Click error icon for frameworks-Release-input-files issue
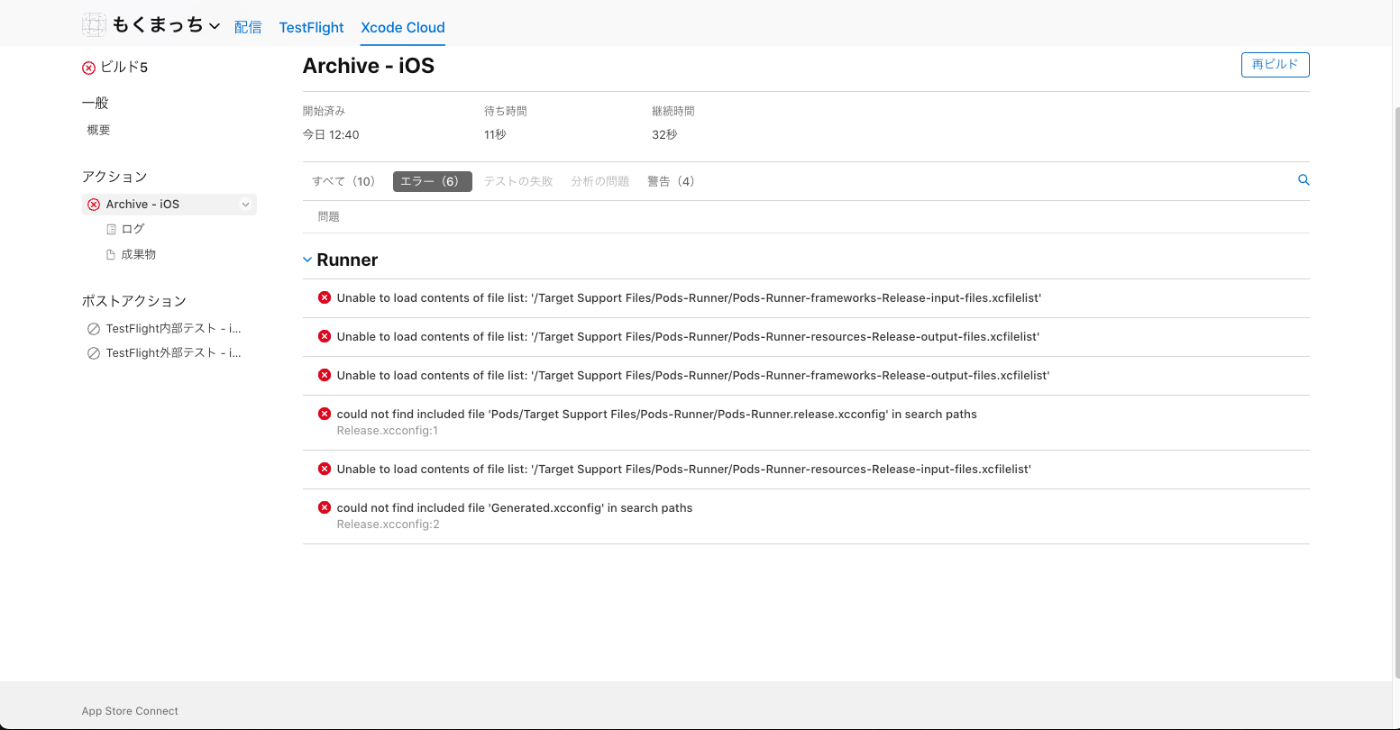 [324, 297]
